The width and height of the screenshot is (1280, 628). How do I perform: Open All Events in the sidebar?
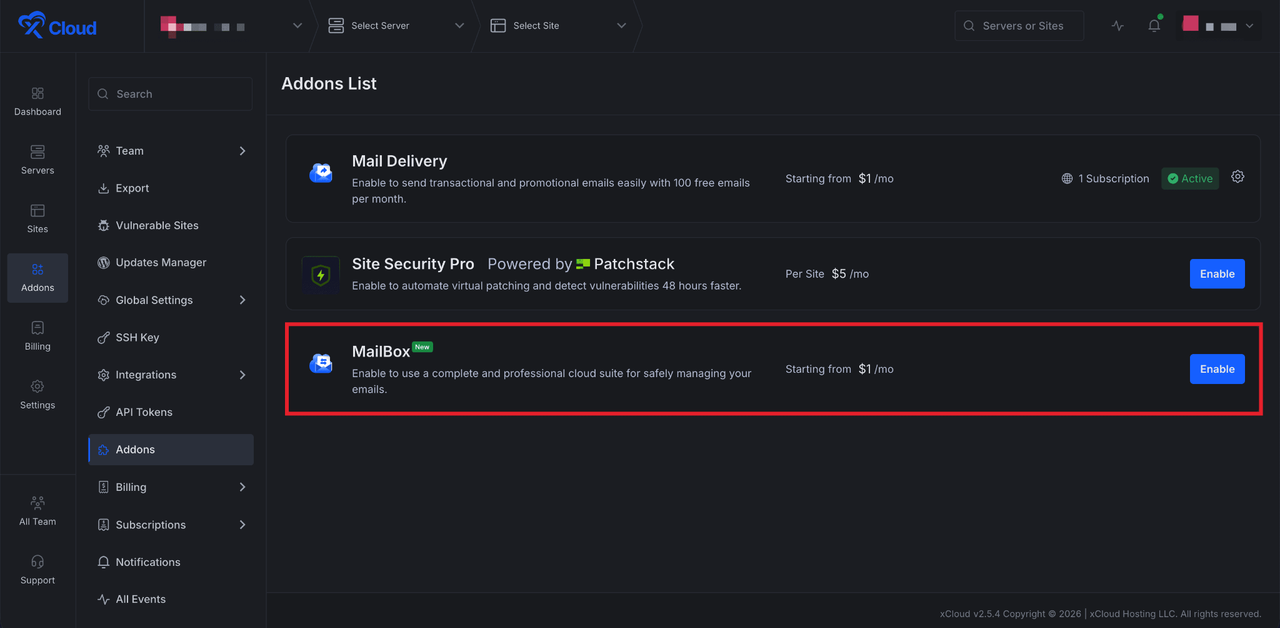pos(171,600)
